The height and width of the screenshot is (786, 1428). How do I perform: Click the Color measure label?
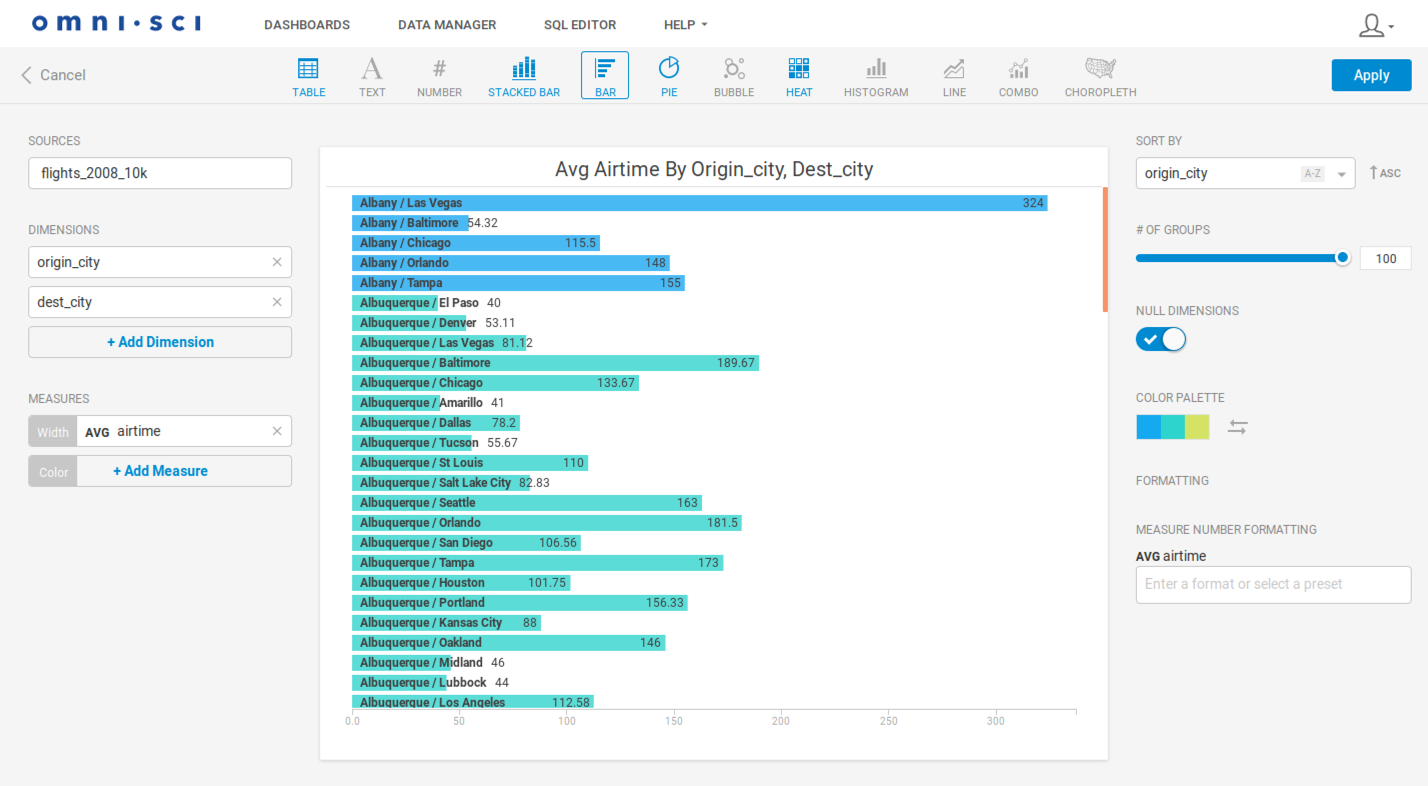coord(53,471)
